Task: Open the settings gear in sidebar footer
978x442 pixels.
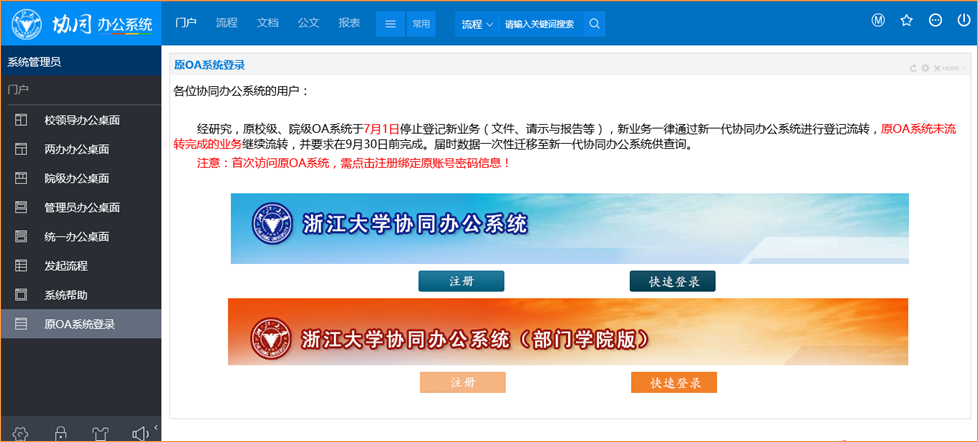Action: (21, 433)
